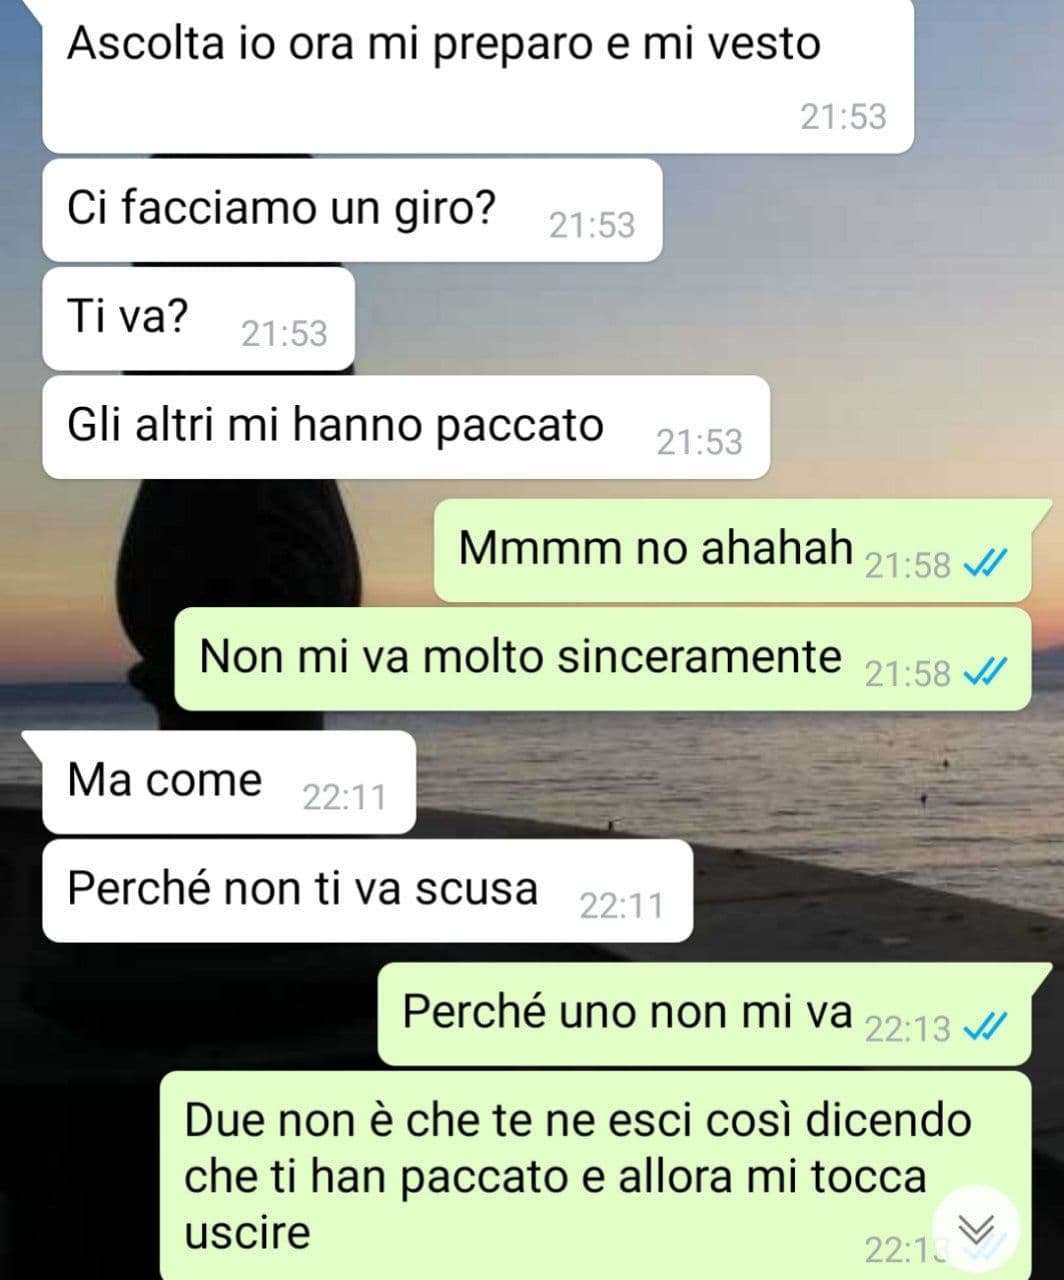Select sent message 'Non mi va molto sinceramente'
Screen dimensions: 1064x1280
603,659
